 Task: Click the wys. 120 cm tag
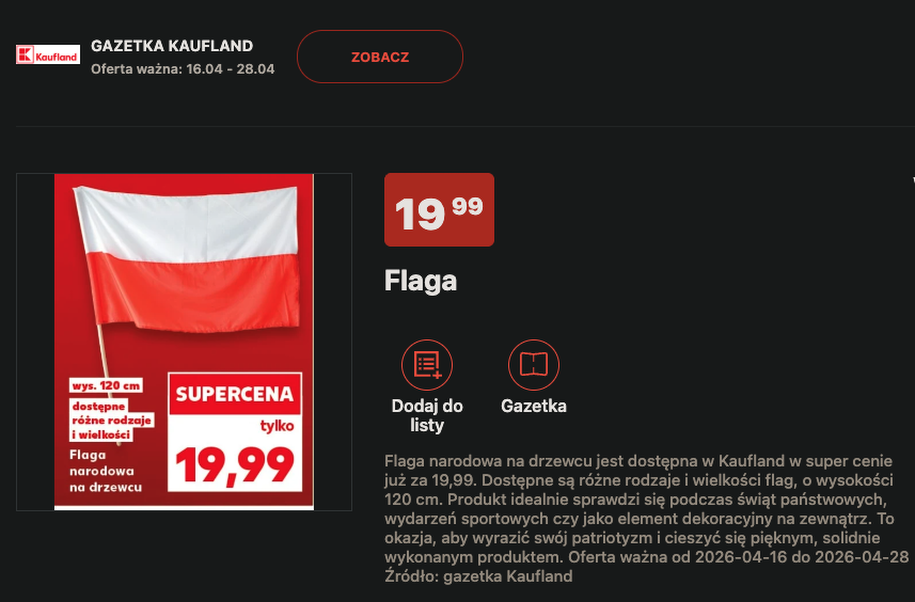pos(105,385)
